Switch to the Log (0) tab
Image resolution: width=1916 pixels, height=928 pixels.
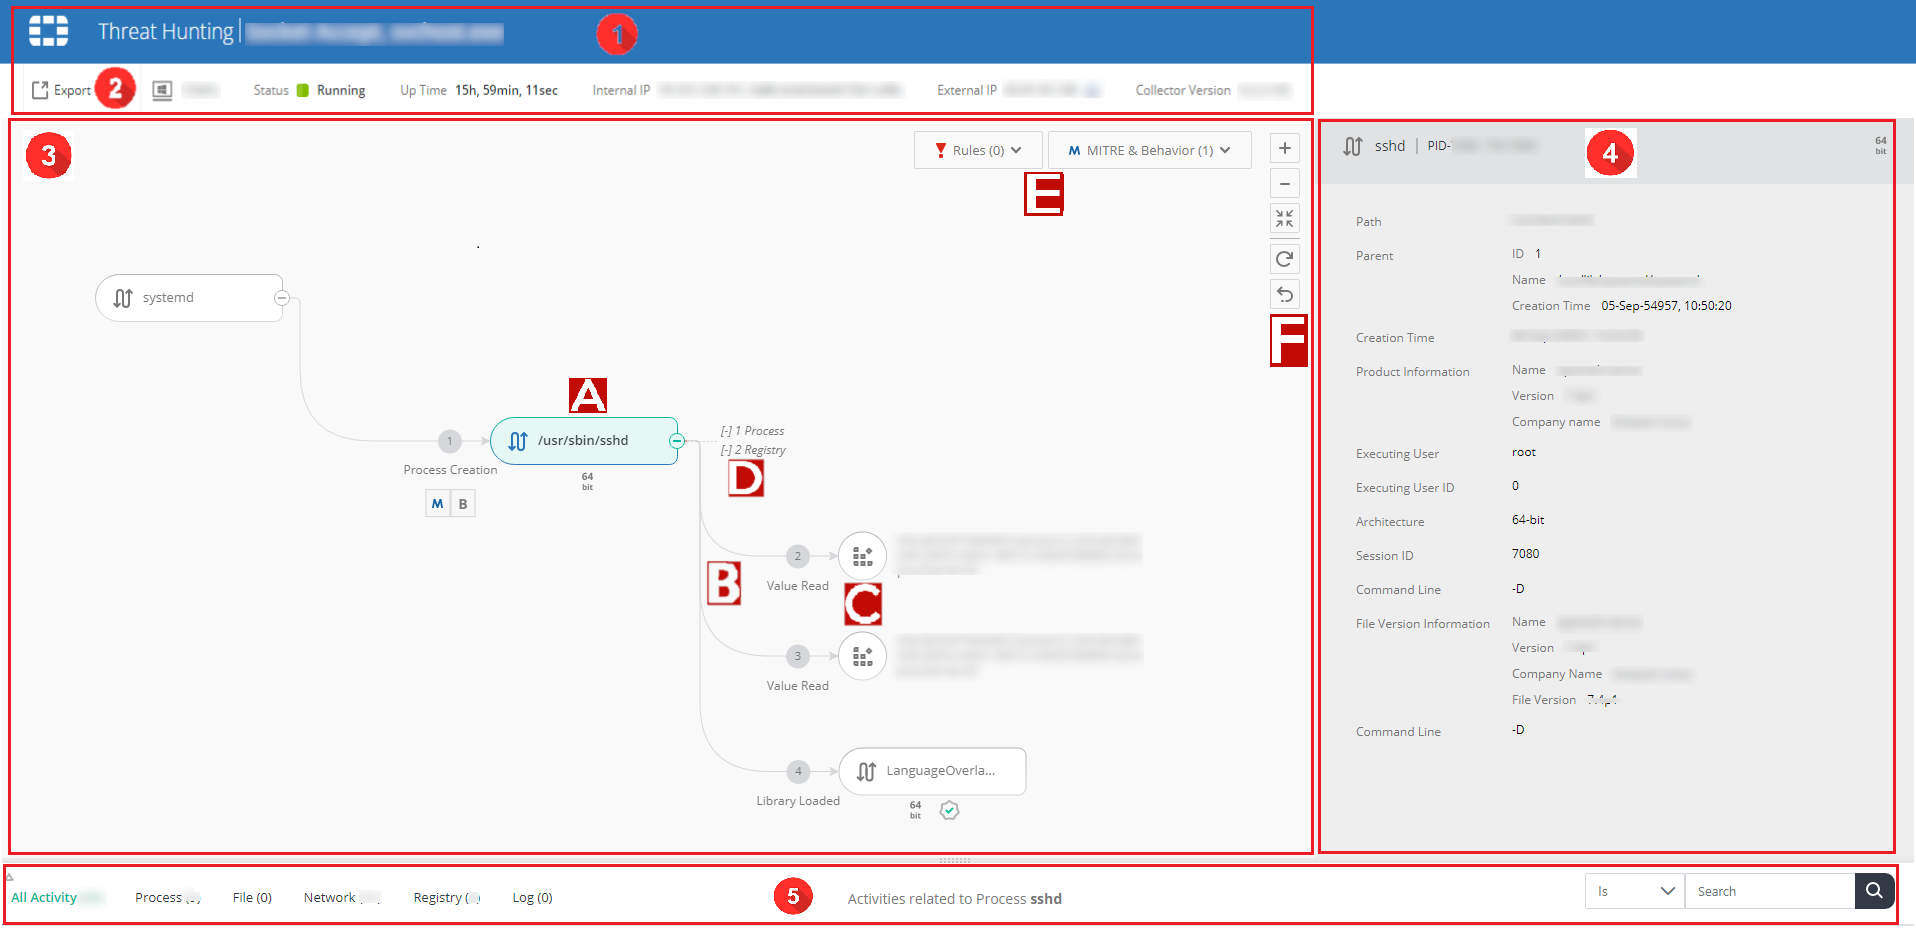coord(533,897)
